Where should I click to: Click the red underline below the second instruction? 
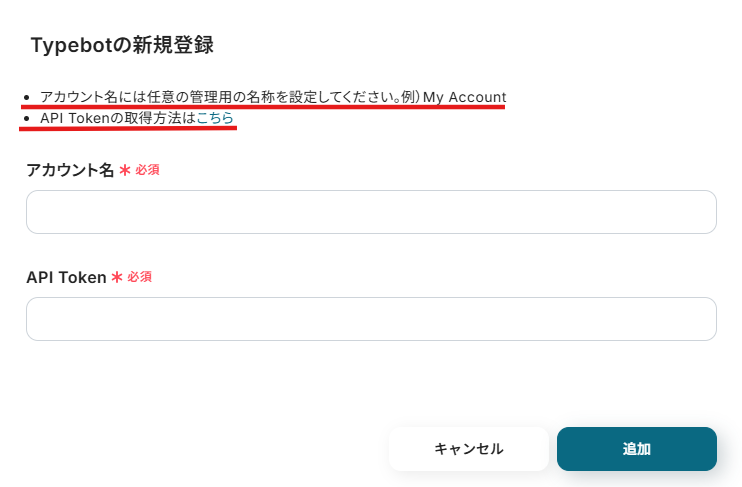pyautogui.click(x=130, y=128)
